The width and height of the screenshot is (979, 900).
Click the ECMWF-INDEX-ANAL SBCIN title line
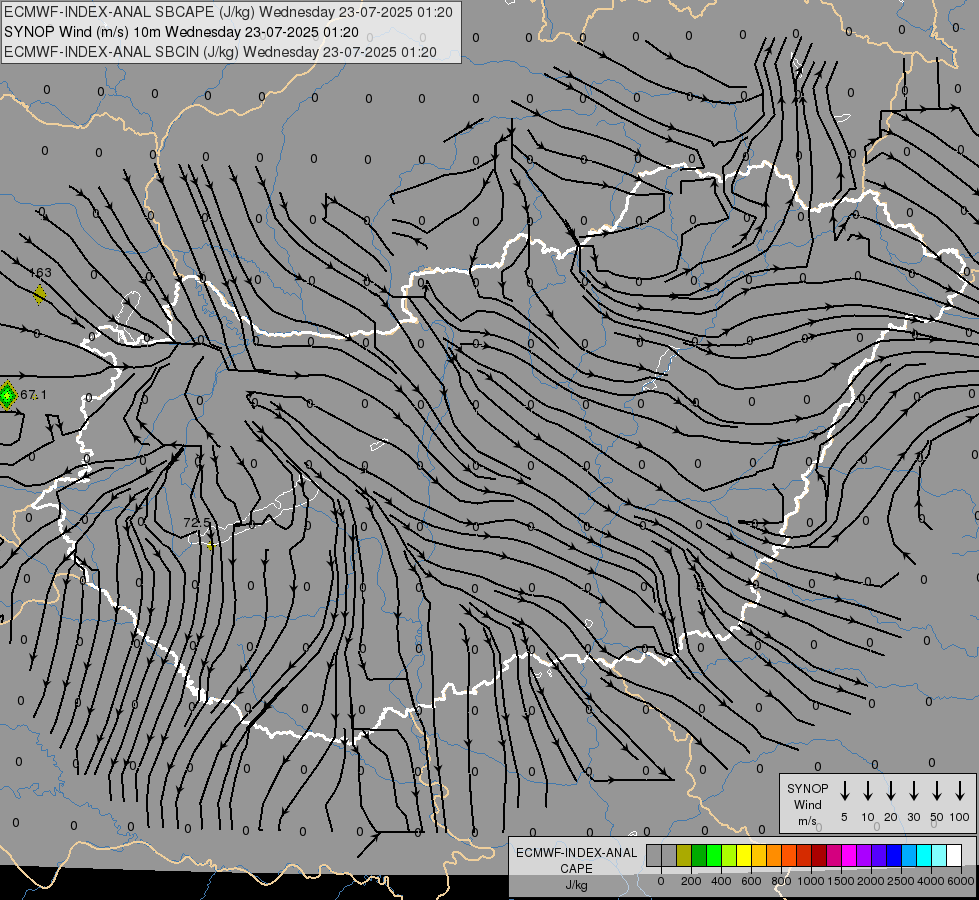click(220, 52)
